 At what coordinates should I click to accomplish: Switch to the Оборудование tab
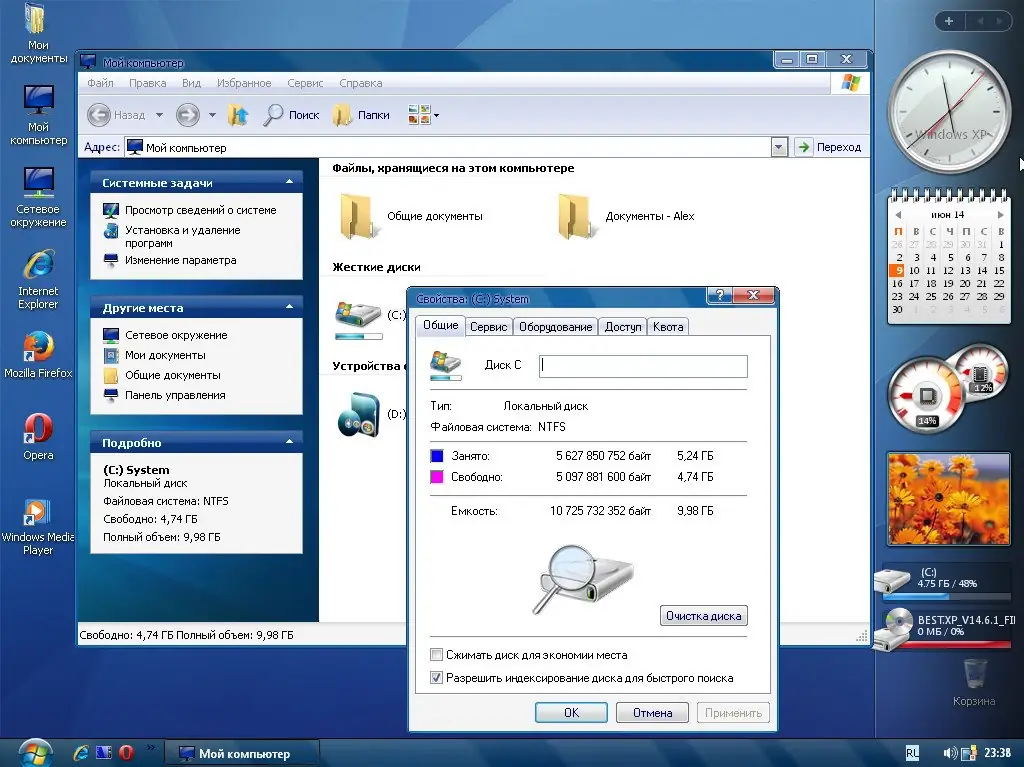(556, 327)
